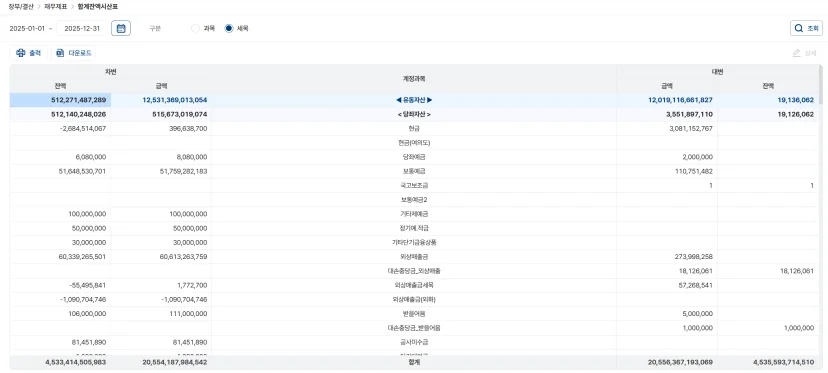Click the end date 2025-12-31 field
Screen dimensions: 828x373
82,29
